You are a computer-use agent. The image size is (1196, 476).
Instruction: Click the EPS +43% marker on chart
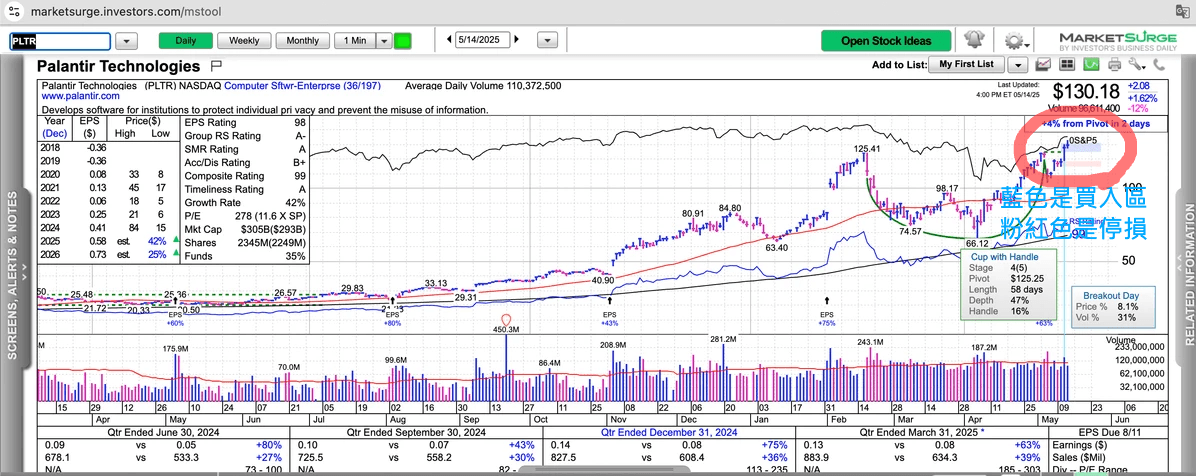609,313
